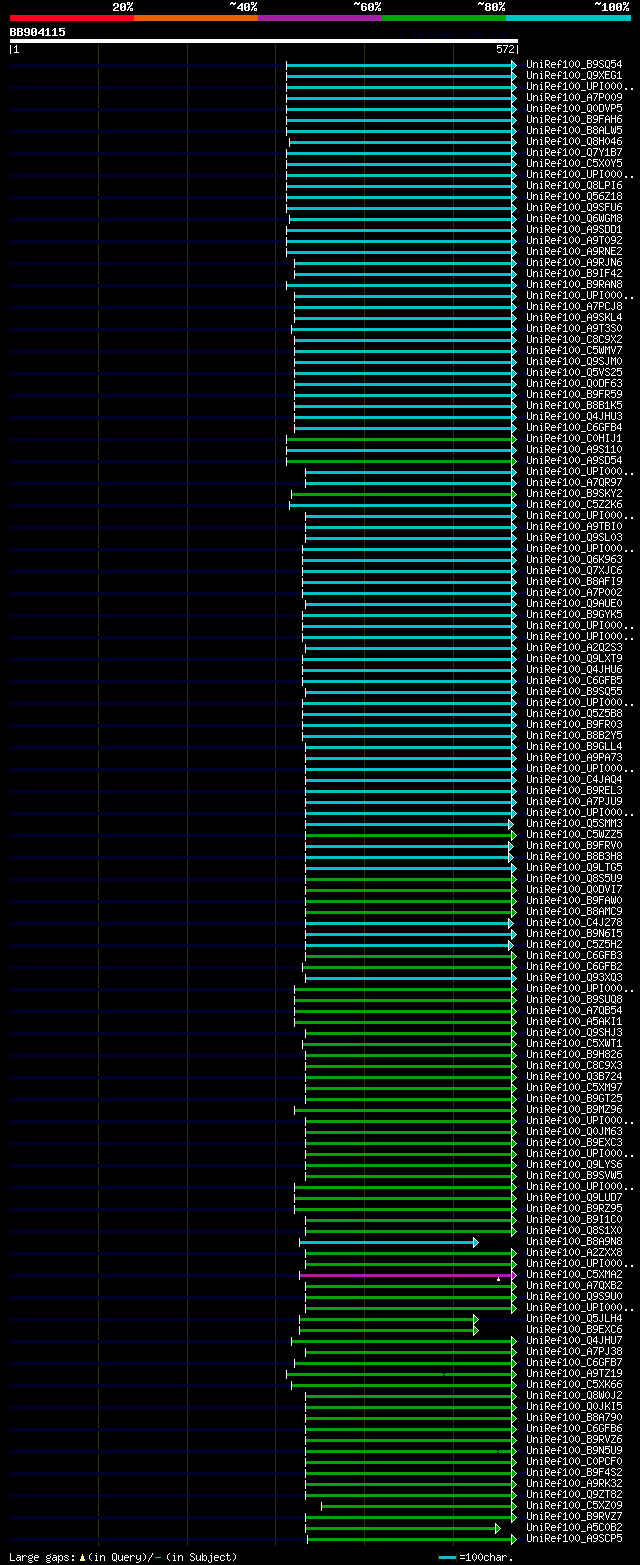Click the orange ~40% identity legend segment
This screenshot has height=1565, width=640.
pos(195,17)
